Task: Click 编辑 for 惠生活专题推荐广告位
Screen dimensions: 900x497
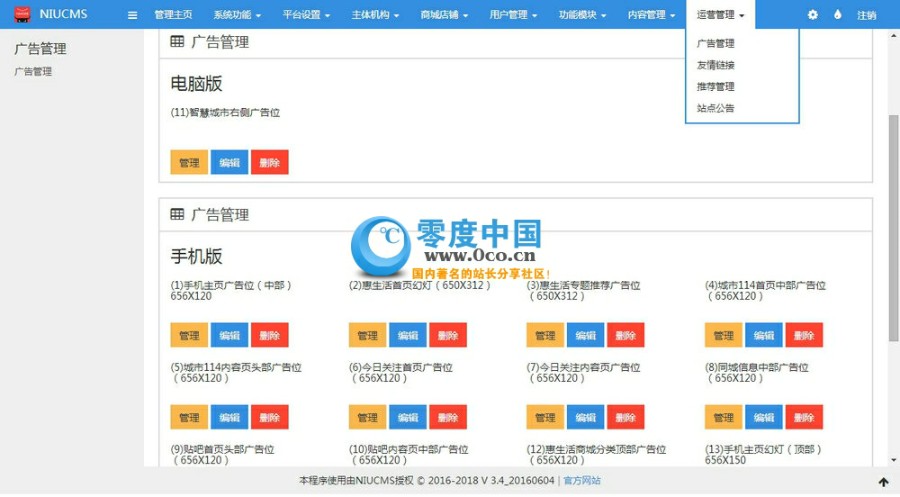Action: click(585, 335)
